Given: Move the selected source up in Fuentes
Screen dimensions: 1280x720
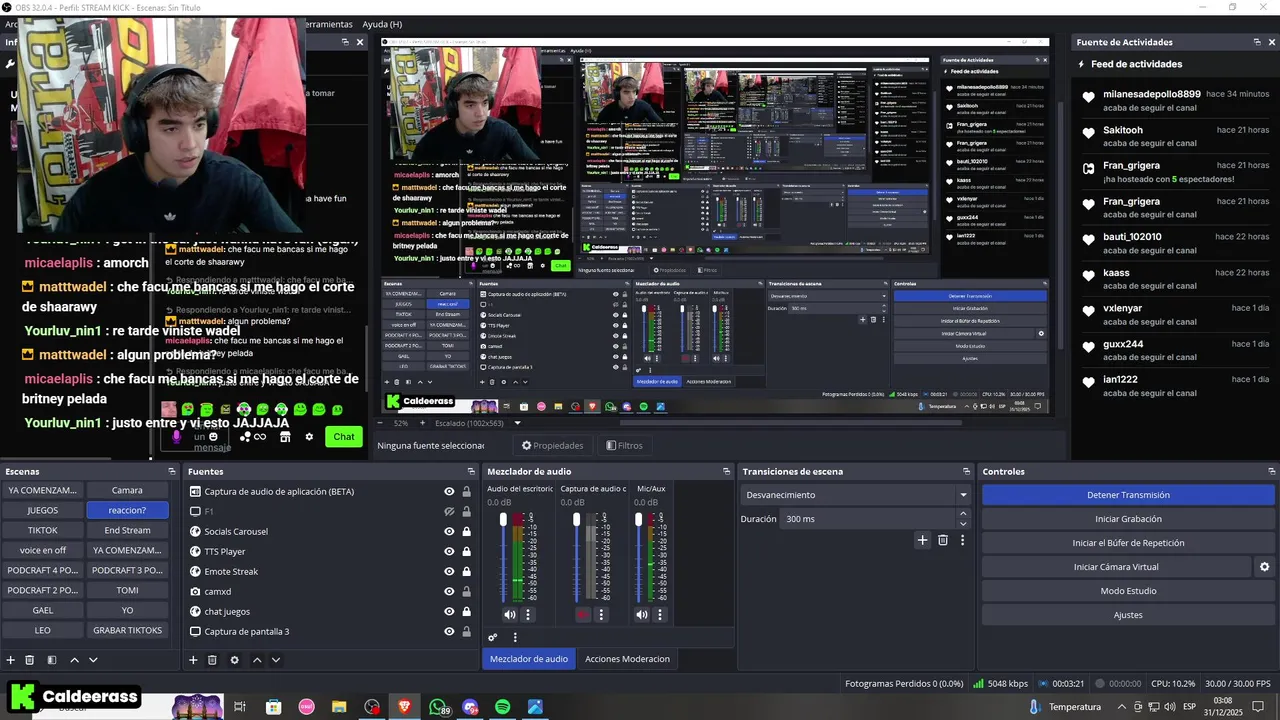Looking at the screenshot, I should tap(257, 660).
